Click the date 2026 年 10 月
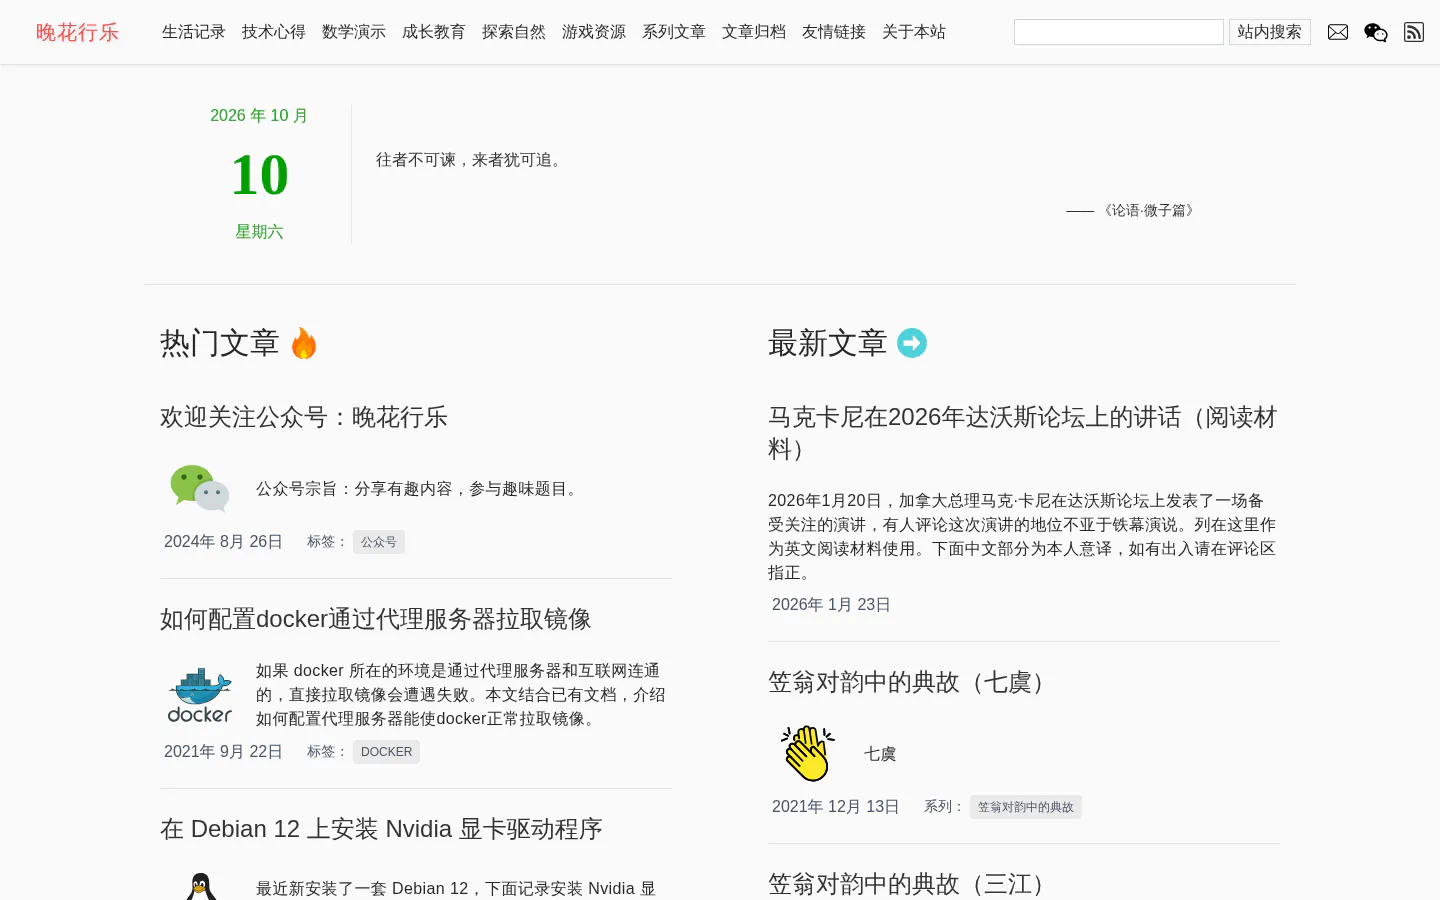The height and width of the screenshot is (900, 1440). [x=259, y=116]
